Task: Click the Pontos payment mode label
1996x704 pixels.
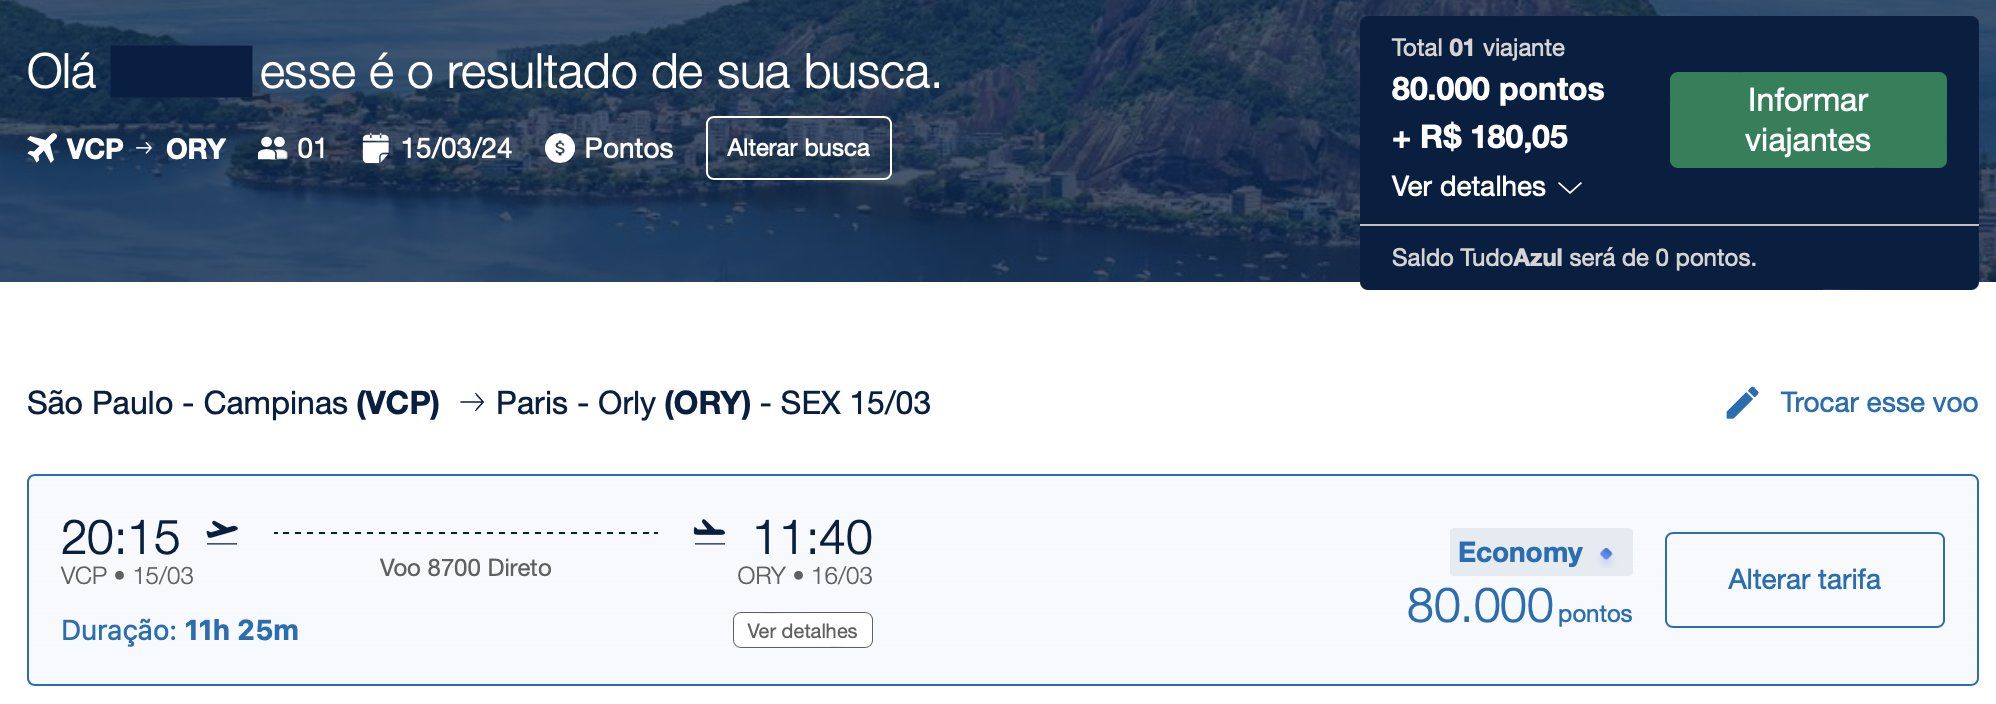Action: (x=629, y=149)
